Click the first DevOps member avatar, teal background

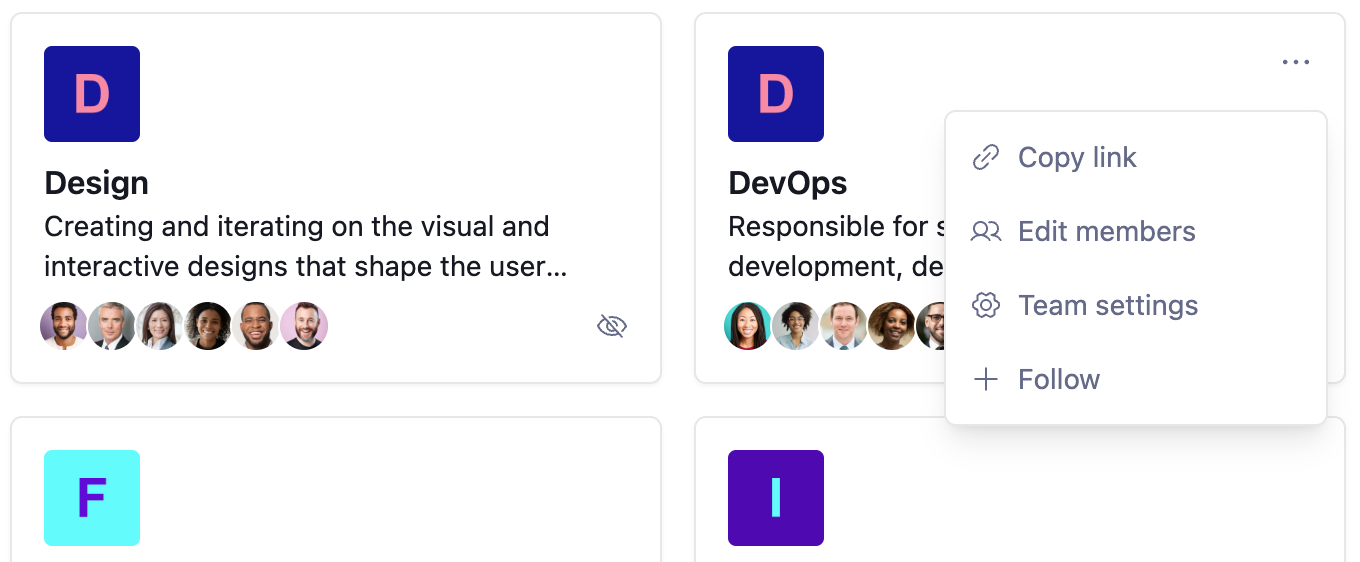748,326
